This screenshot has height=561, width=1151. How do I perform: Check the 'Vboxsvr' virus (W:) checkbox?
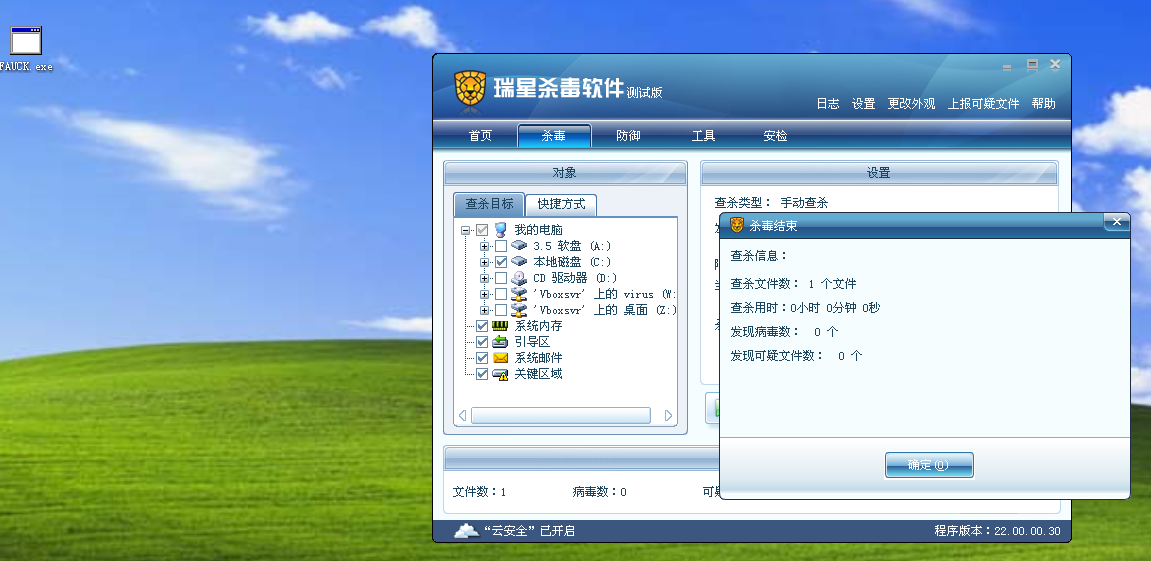pos(501,294)
